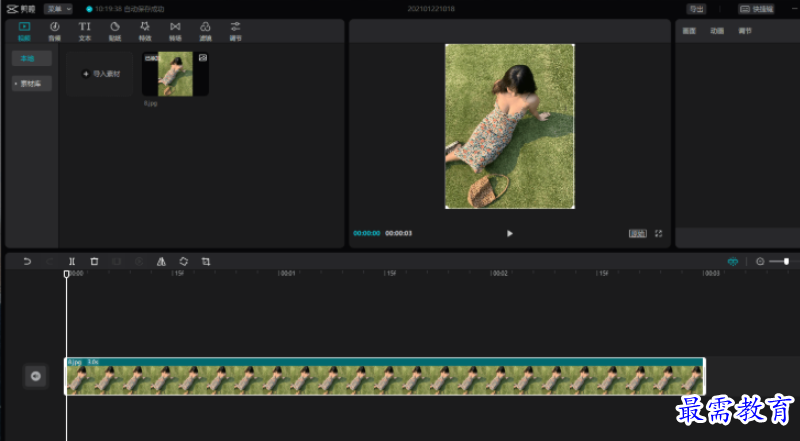The image size is (800, 441).
Task: Open the 滤镜 filters tab
Action: click(205, 31)
